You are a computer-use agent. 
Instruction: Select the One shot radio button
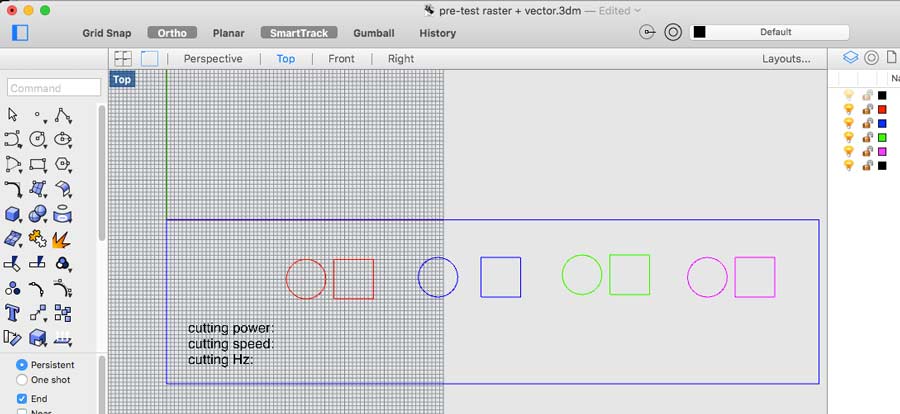click(22, 380)
